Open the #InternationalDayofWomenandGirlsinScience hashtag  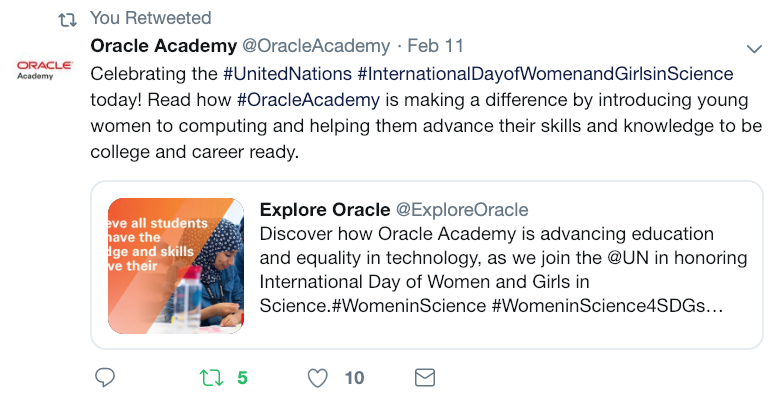click(545, 74)
